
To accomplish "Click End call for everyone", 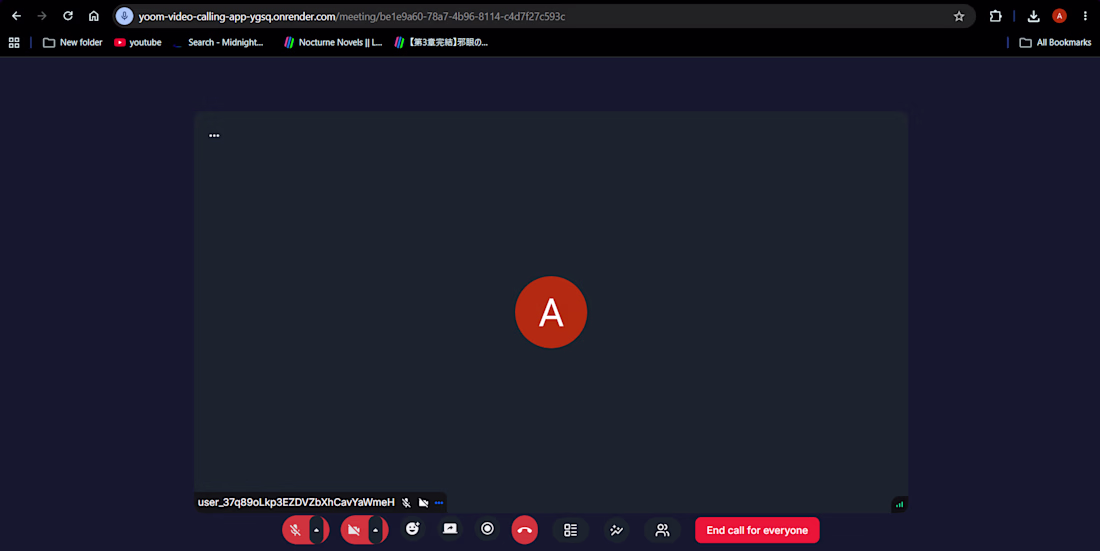I will click(757, 530).
